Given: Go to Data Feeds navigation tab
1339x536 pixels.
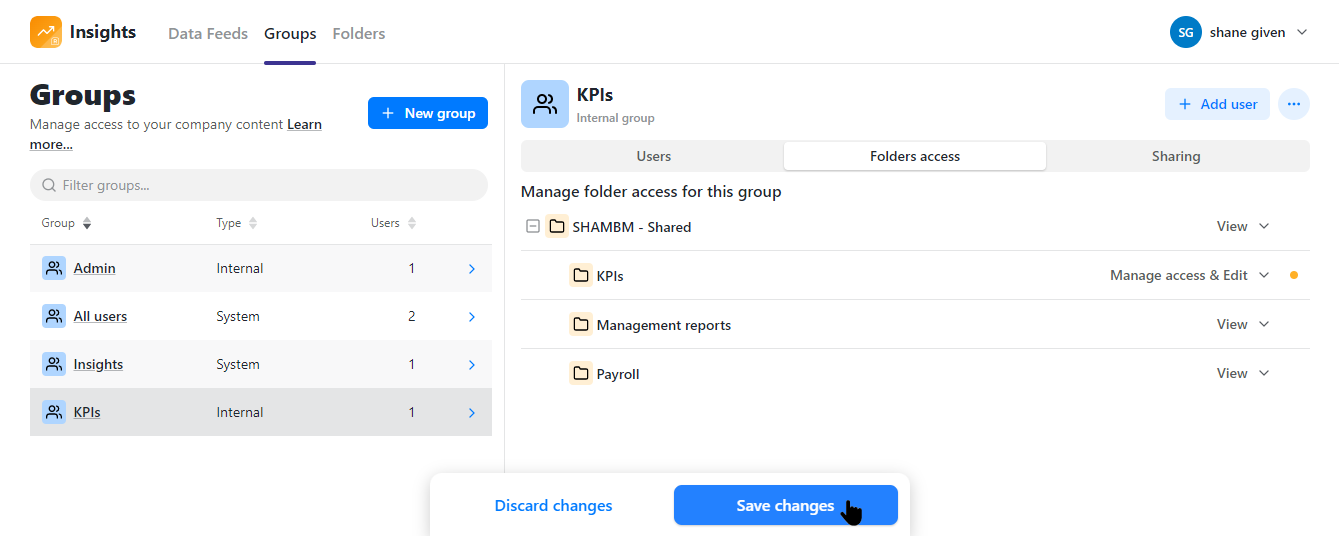Looking at the screenshot, I should coord(208,33).
